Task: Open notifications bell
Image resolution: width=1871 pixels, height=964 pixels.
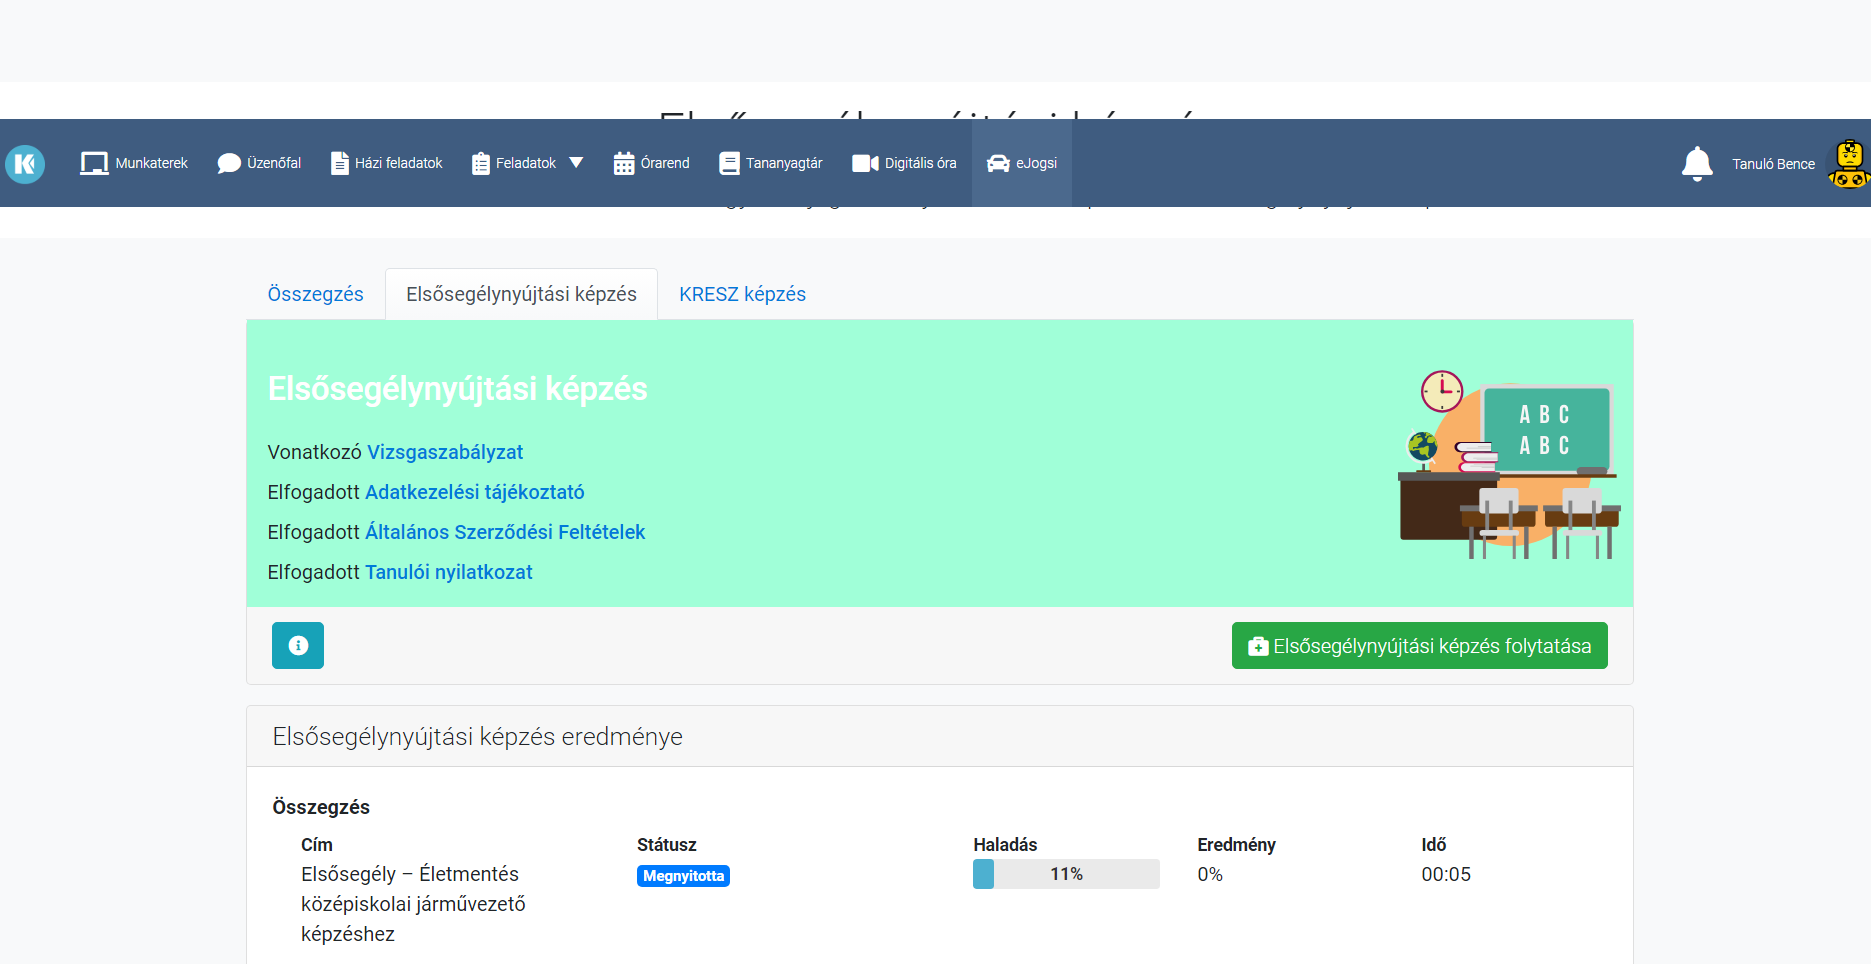Action: coord(1697,163)
